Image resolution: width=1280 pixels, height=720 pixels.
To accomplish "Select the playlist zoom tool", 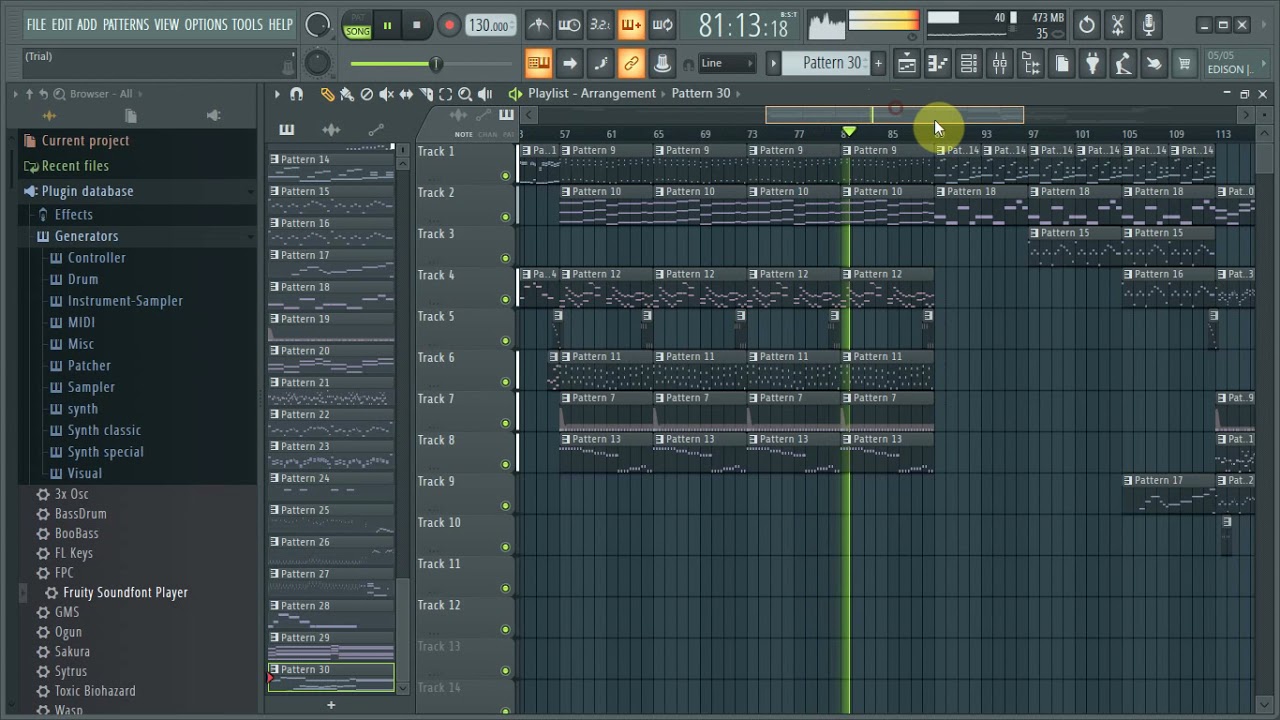I will (x=465, y=94).
